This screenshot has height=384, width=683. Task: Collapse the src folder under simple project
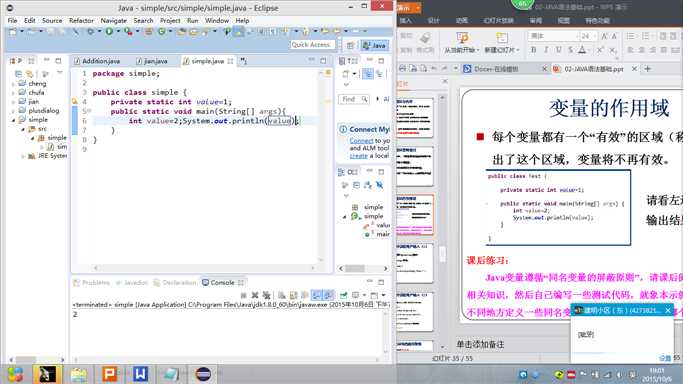[x=24, y=129]
